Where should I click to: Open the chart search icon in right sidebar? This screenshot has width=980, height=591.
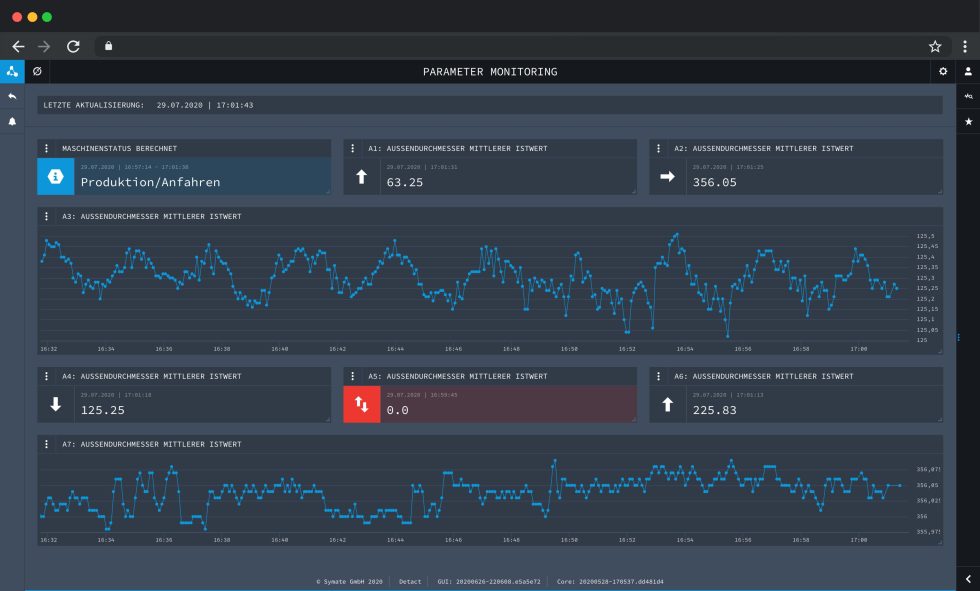968,96
